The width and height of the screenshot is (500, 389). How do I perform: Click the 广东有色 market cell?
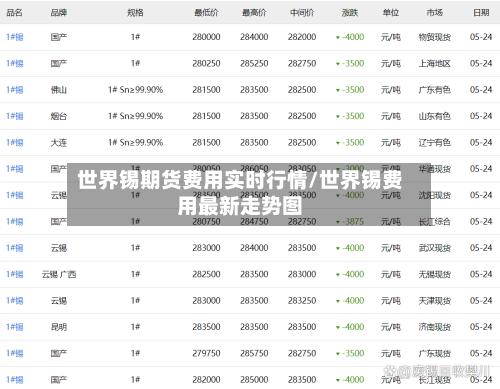tap(435, 90)
